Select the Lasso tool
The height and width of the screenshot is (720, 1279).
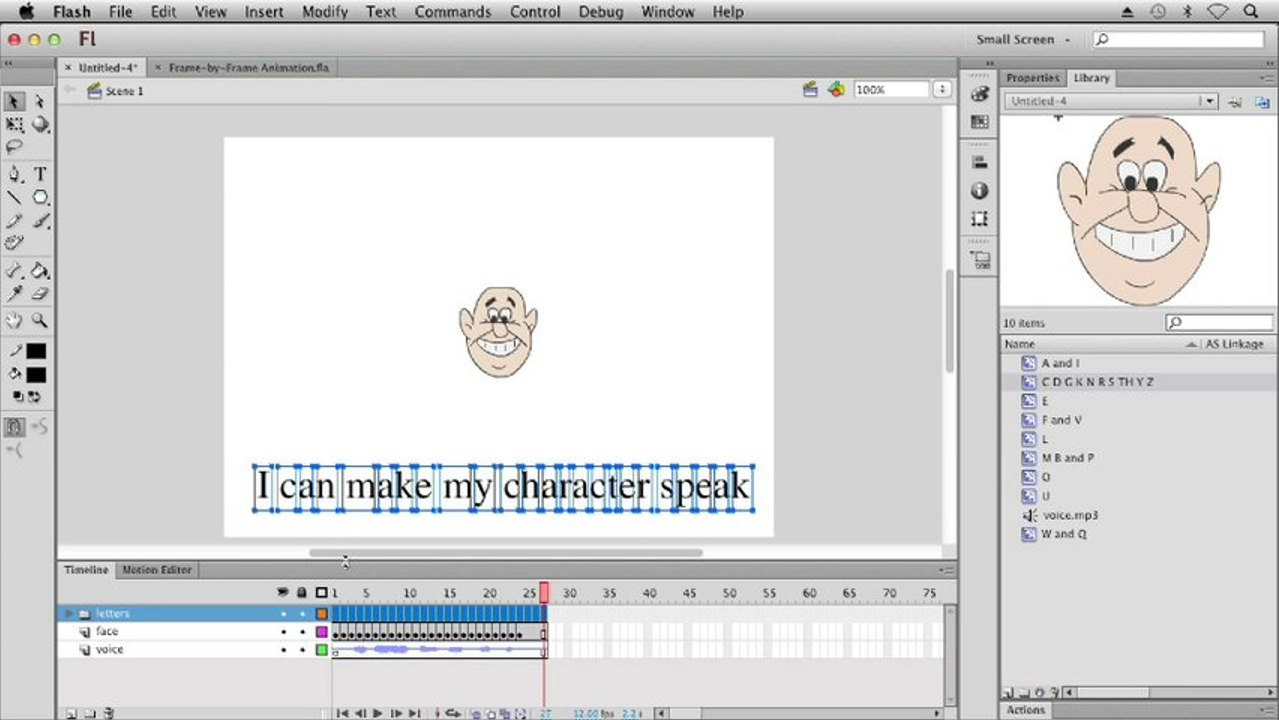coord(14,146)
